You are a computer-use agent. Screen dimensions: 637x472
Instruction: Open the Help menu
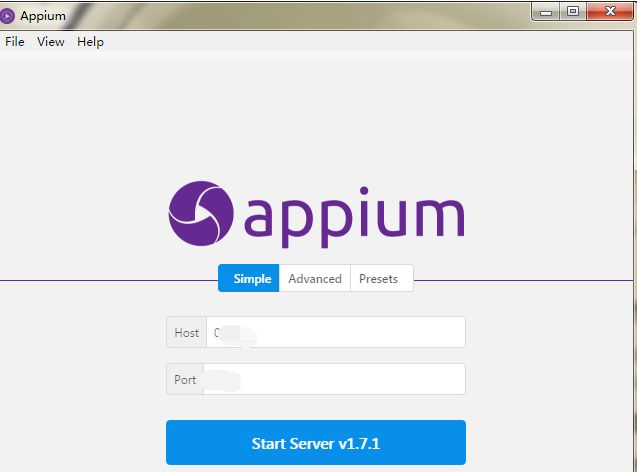90,42
